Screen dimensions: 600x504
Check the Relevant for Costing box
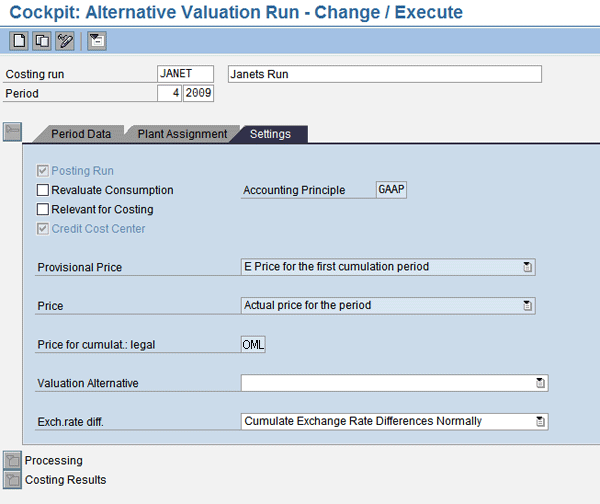(x=42, y=209)
